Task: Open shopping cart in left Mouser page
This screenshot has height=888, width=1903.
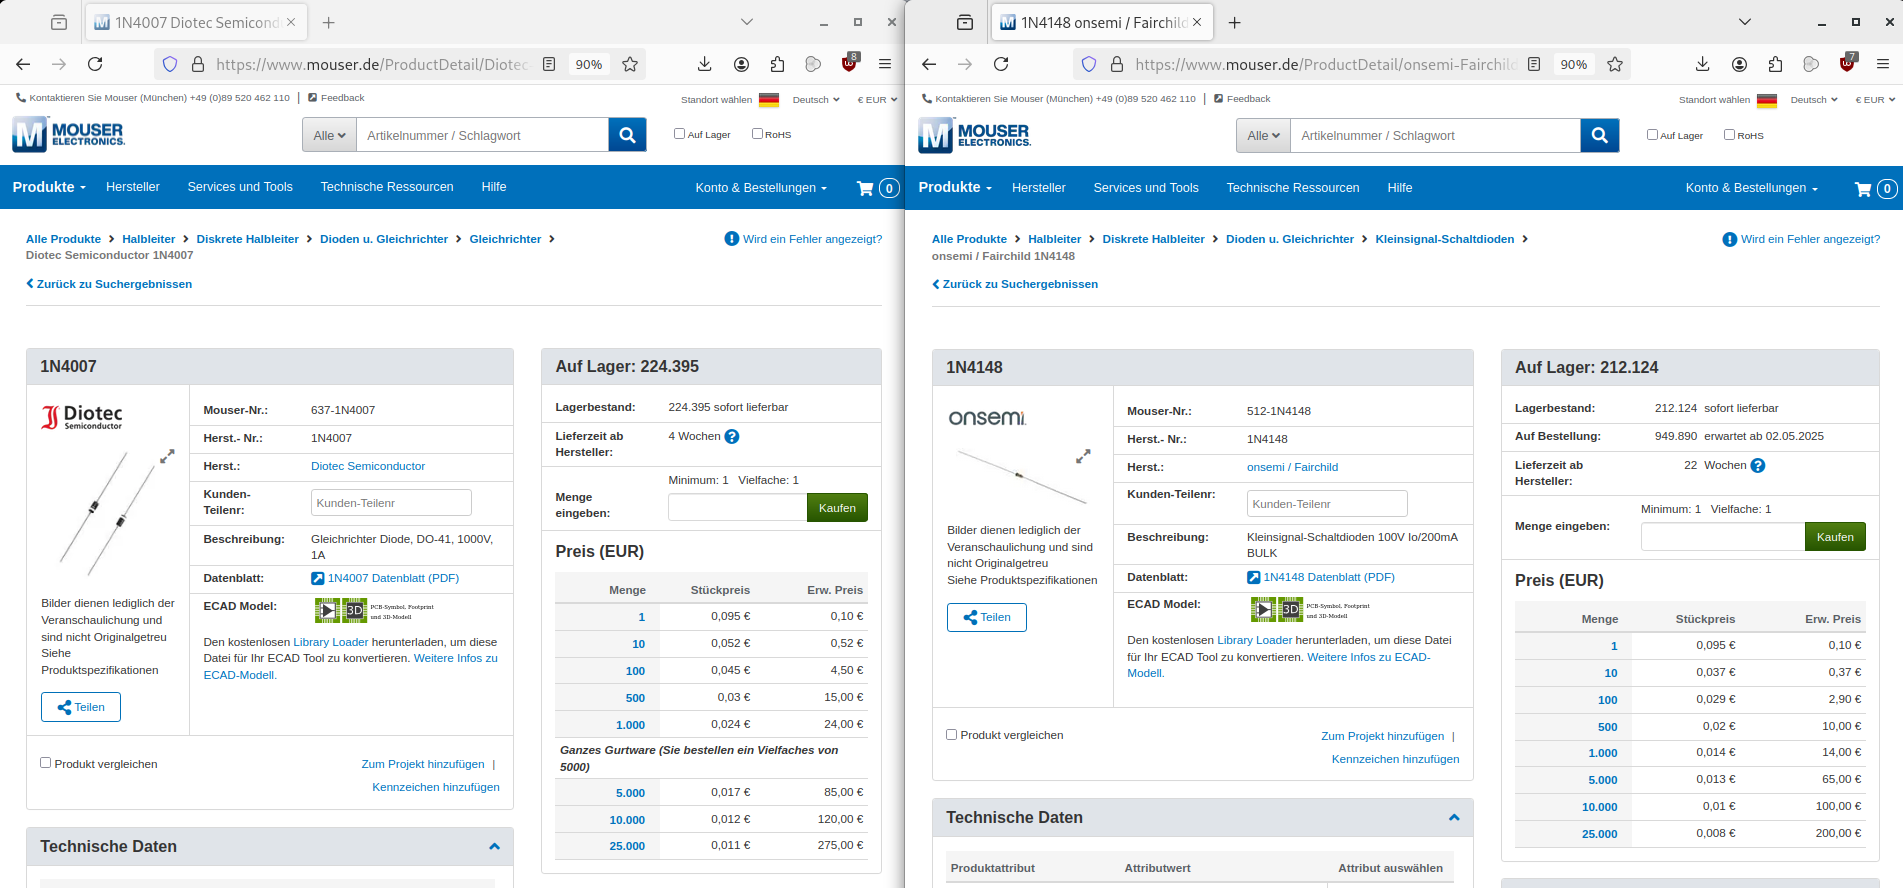Action: [x=878, y=188]
